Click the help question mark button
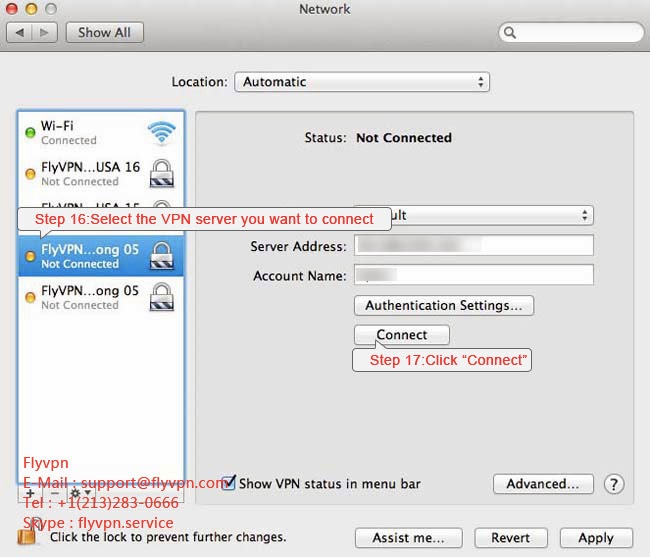 614,484
